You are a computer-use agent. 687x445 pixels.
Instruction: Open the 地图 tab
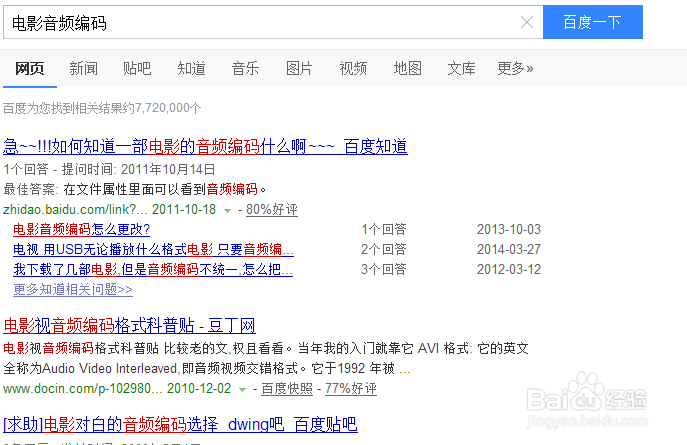(x=407, y=68)
